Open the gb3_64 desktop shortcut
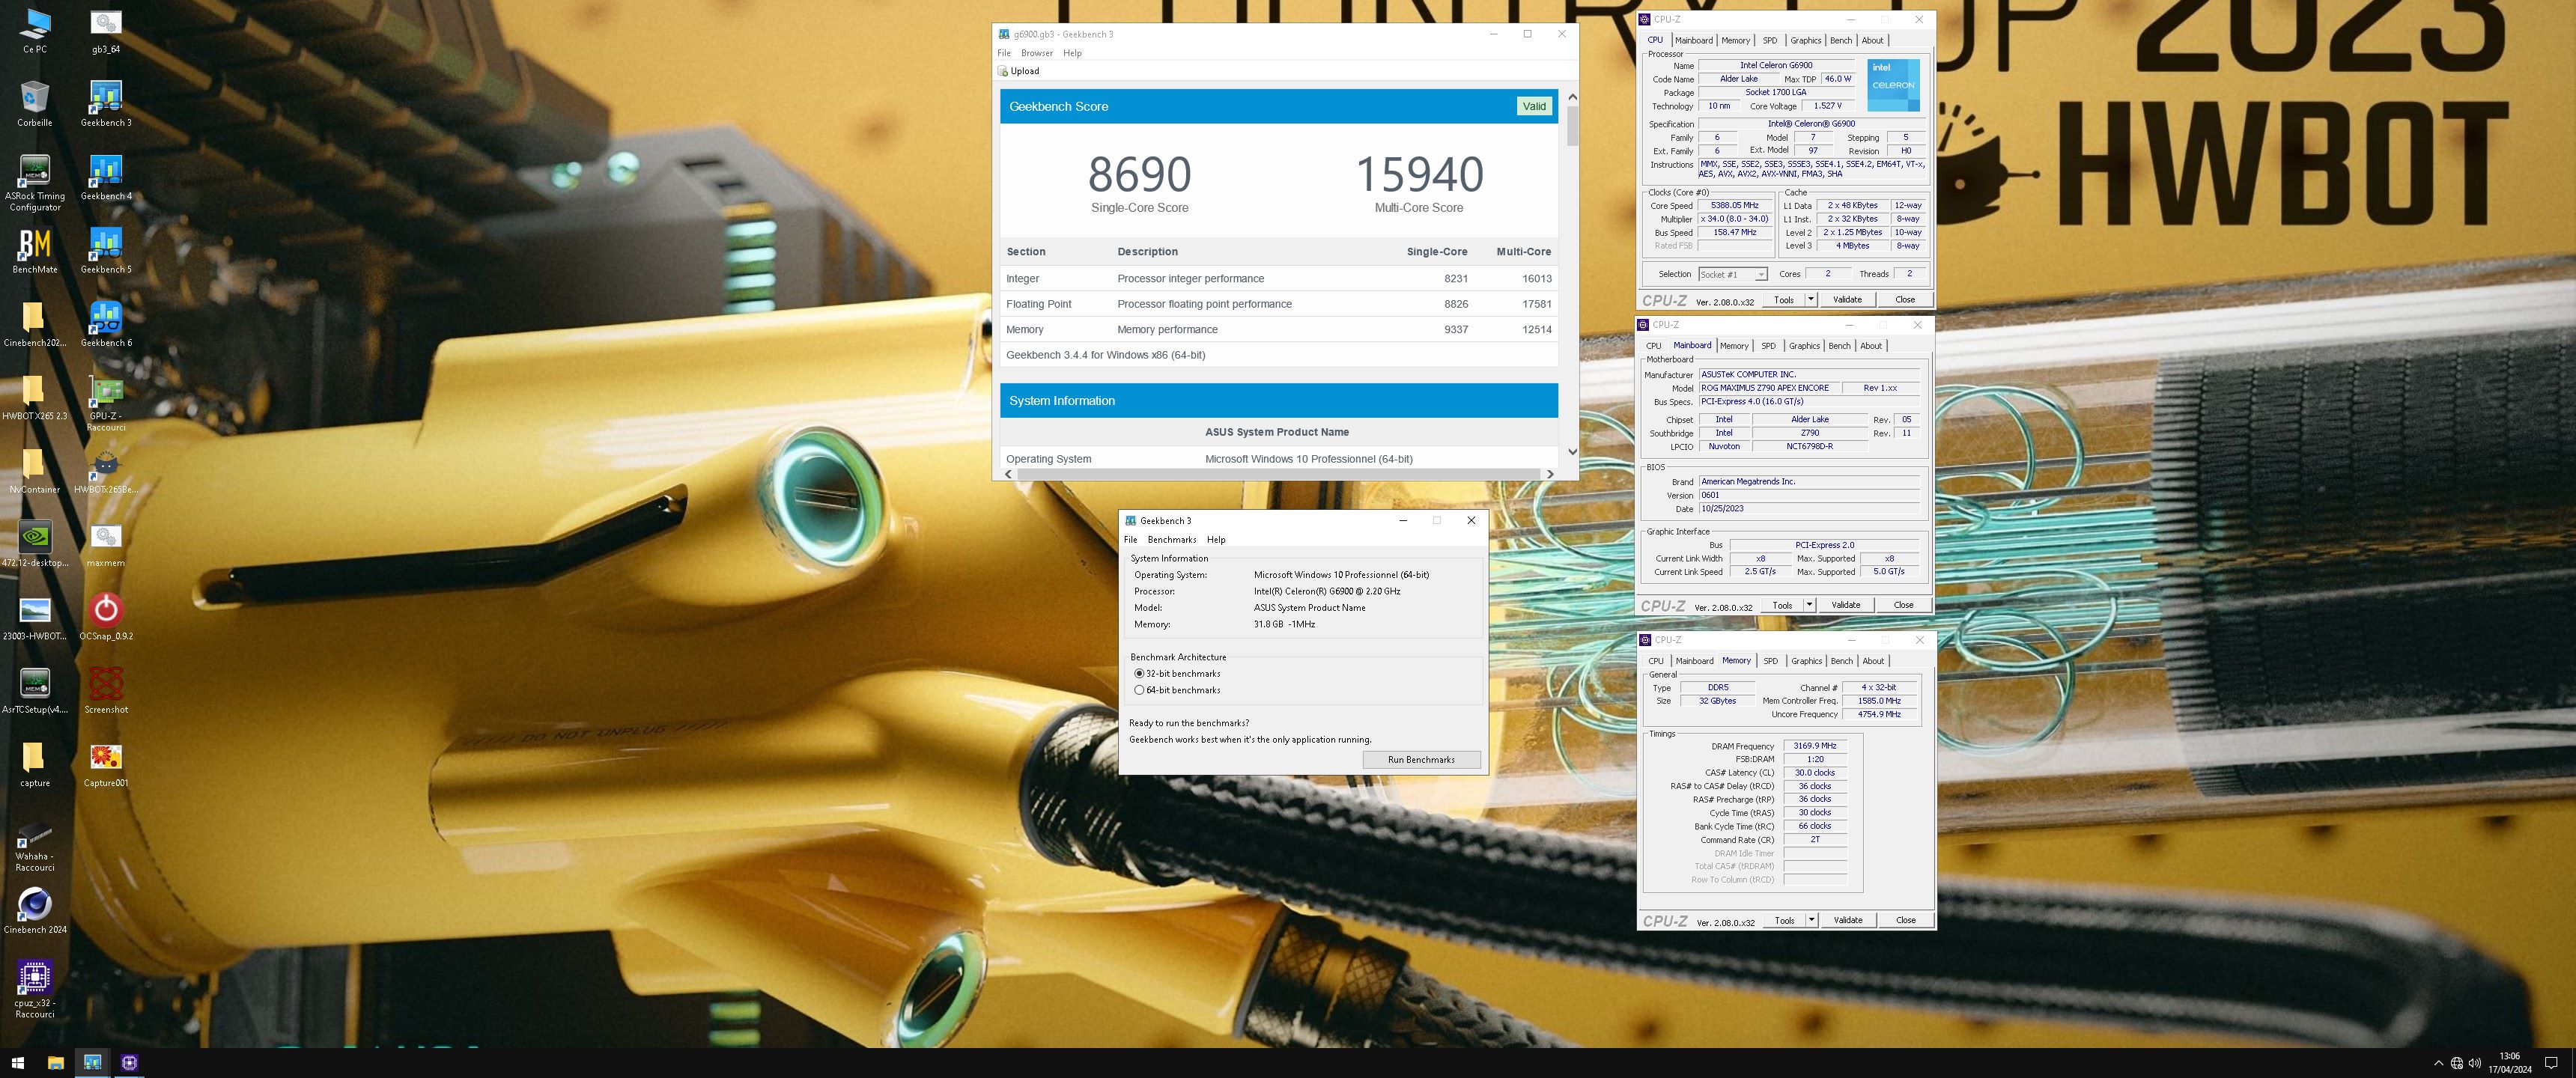 106,32
